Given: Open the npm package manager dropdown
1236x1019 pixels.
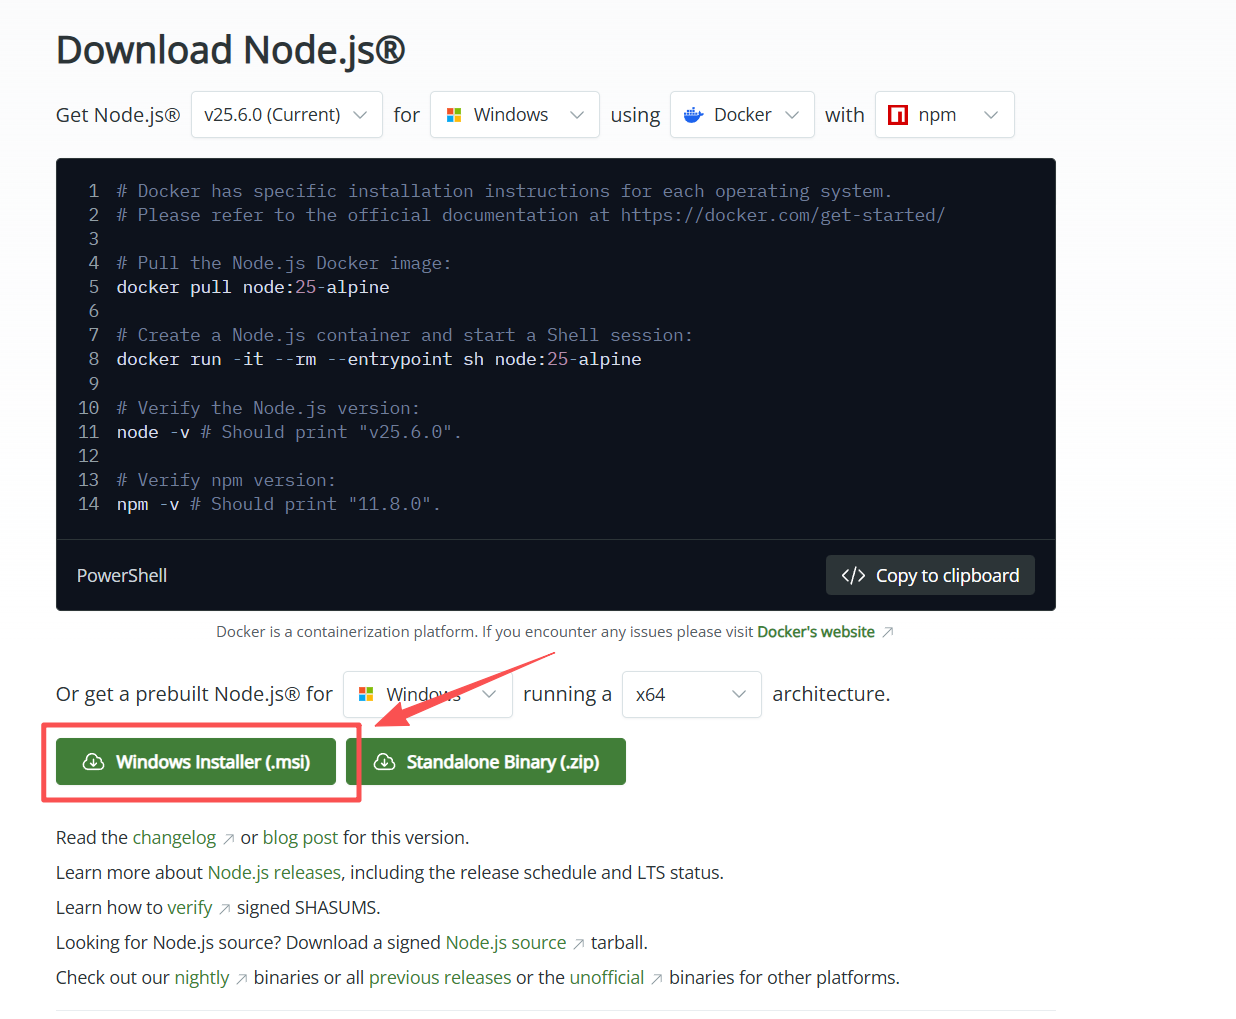Looking at the screenshot, I should tap(945, 115).
